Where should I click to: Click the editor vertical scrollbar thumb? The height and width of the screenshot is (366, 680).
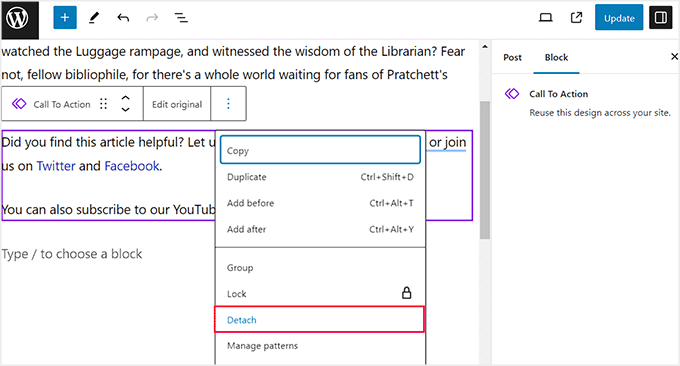[x=485, y=170]
